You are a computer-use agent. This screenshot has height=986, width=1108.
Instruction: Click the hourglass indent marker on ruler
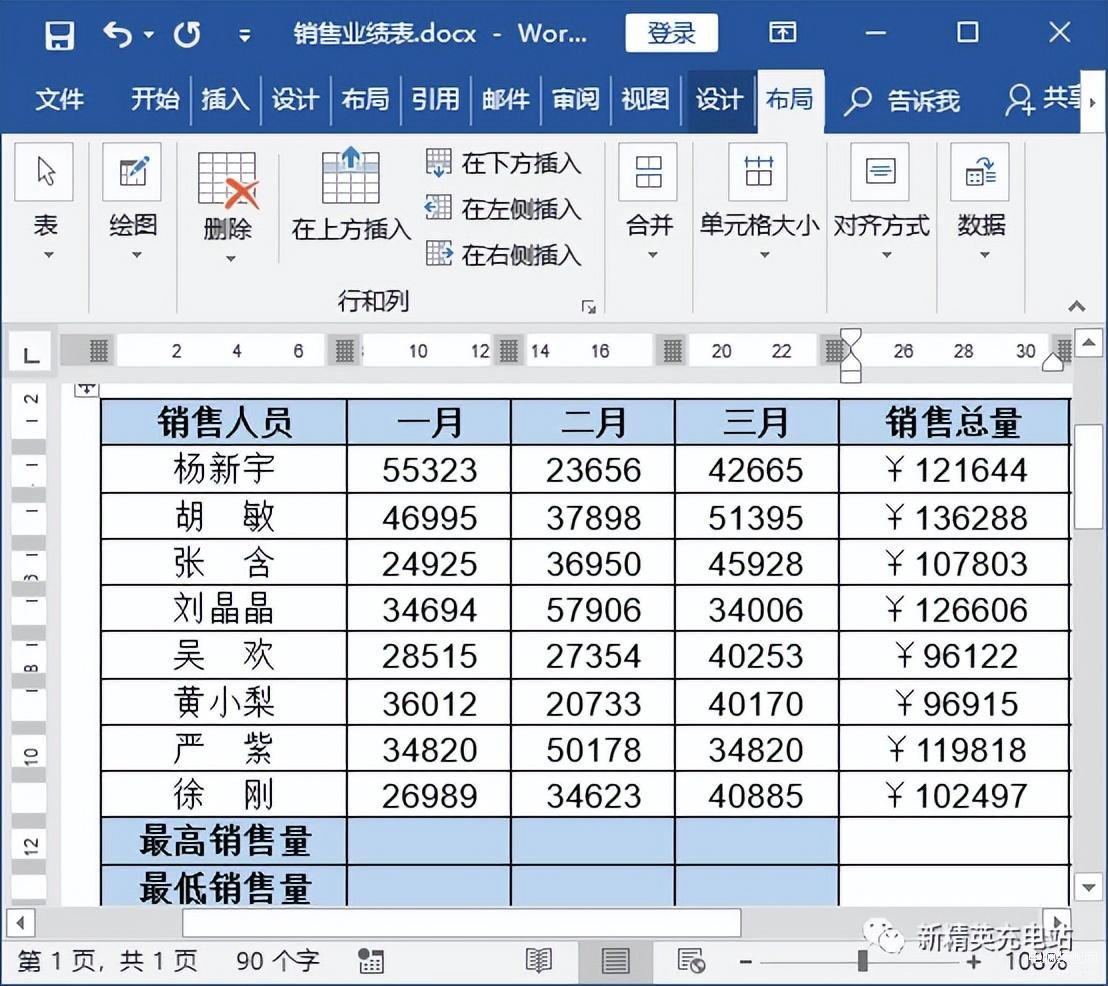[851, 354]
